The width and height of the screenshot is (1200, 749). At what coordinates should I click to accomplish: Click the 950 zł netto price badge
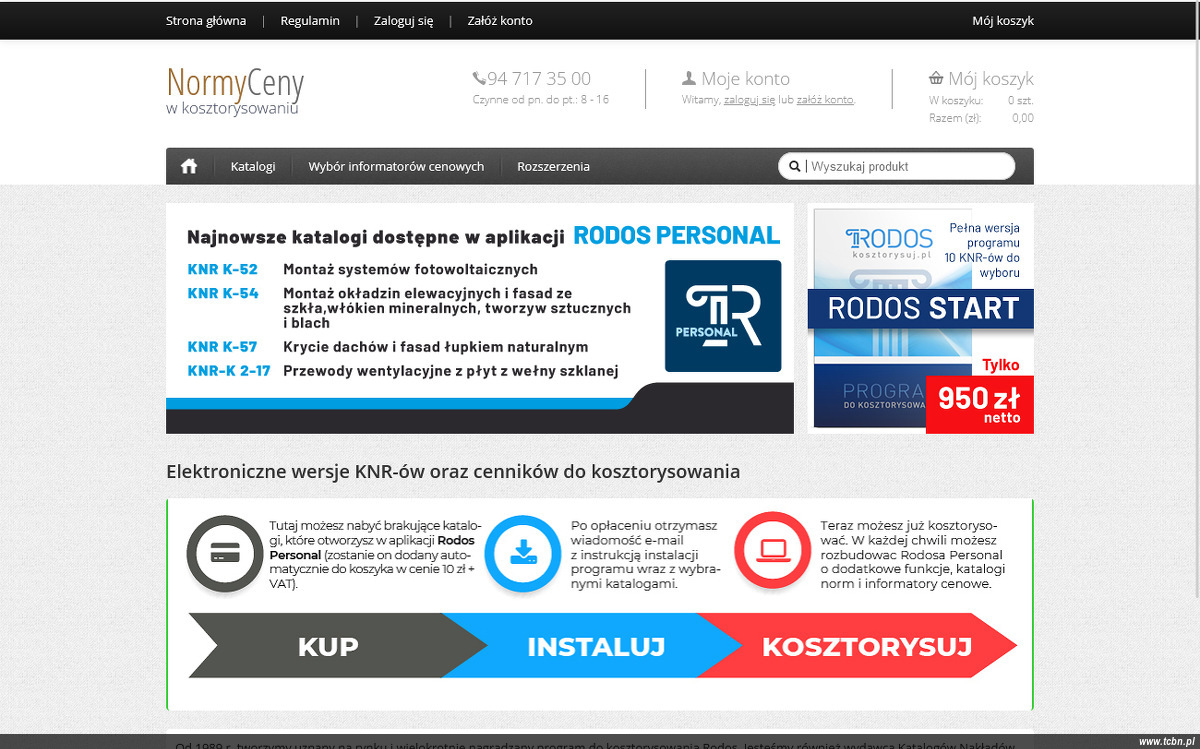click(x=980, y=404)
